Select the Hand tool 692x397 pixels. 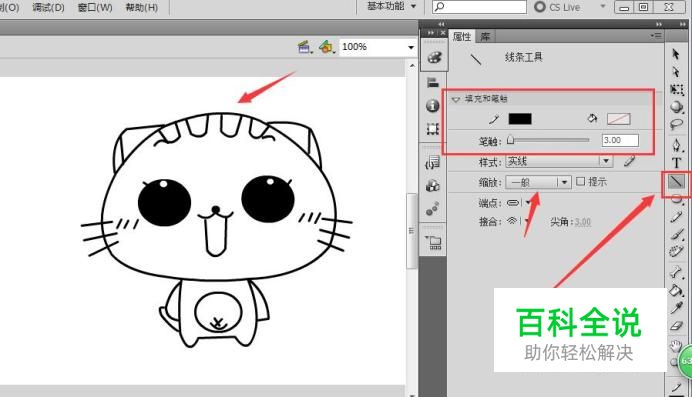point(676,346)
